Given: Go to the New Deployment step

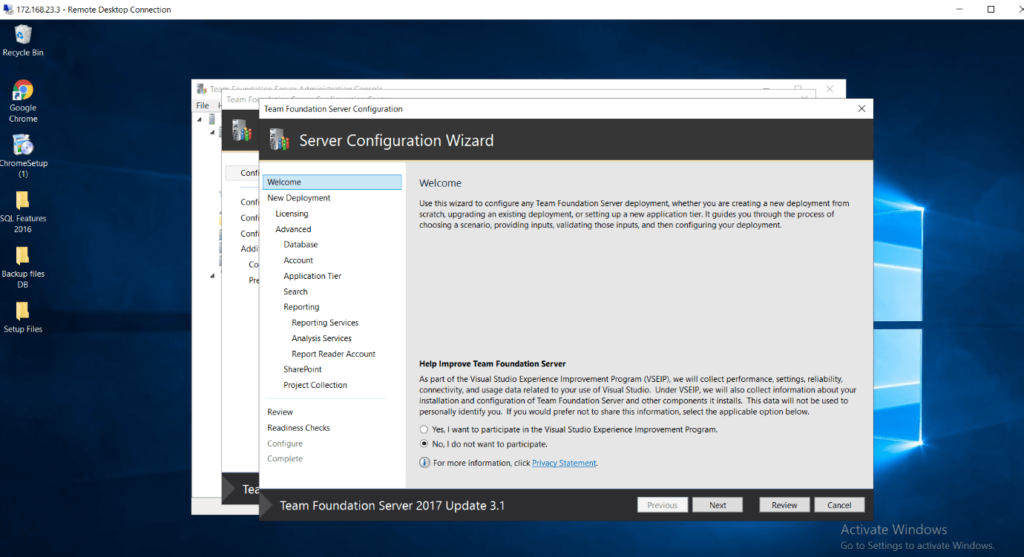Looking at the screenshot, I should 298,198.
